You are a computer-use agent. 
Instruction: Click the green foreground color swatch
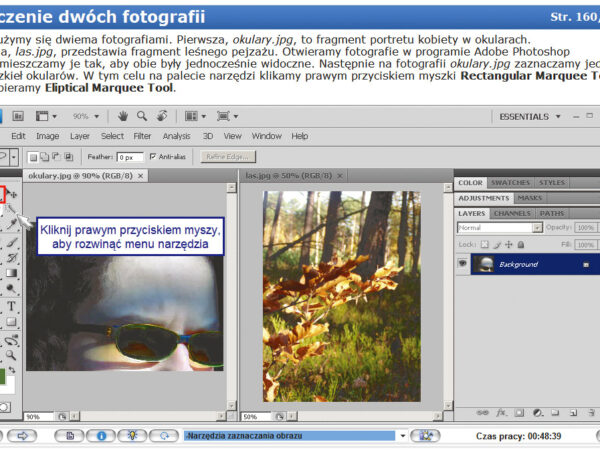[3, 378]
